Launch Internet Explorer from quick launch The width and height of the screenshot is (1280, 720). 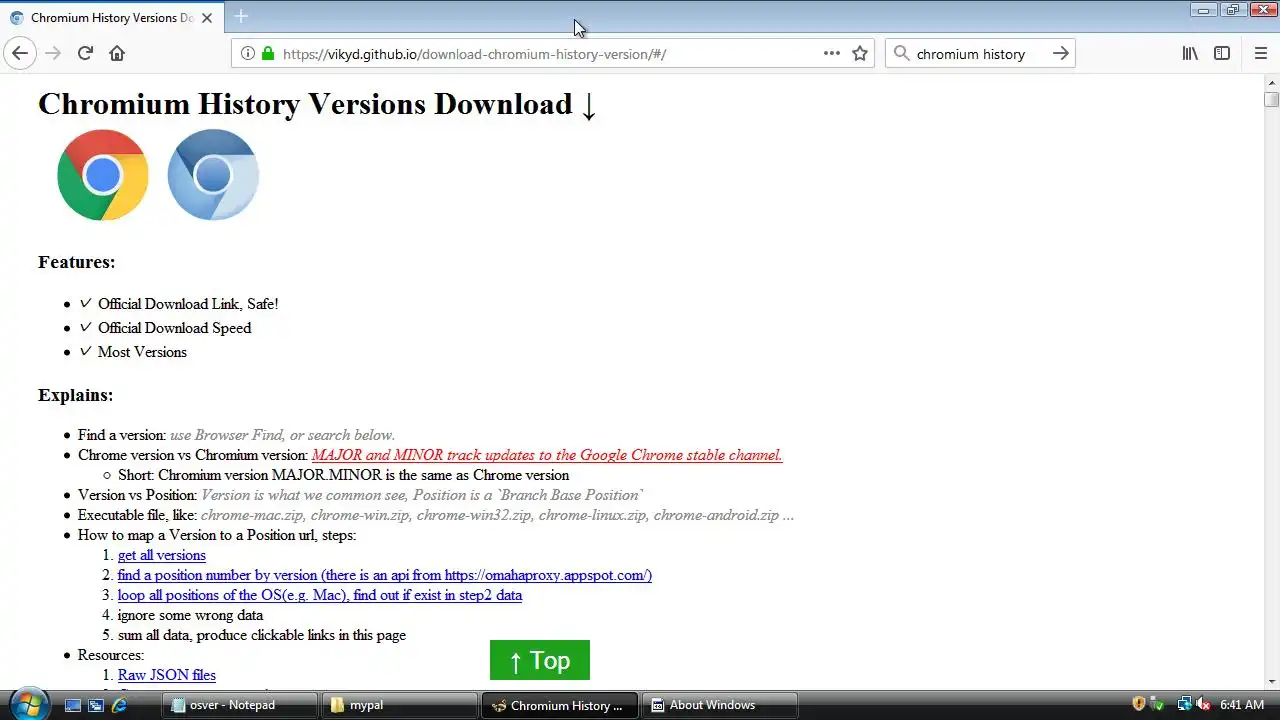[x=119, y=705]
